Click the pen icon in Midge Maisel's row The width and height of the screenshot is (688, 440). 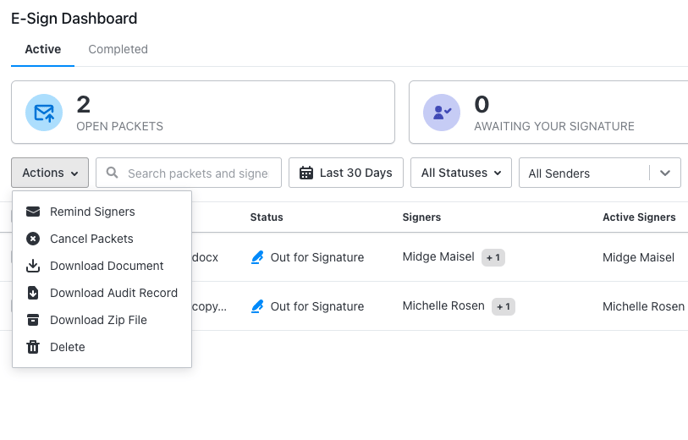(x=257, y=257)
